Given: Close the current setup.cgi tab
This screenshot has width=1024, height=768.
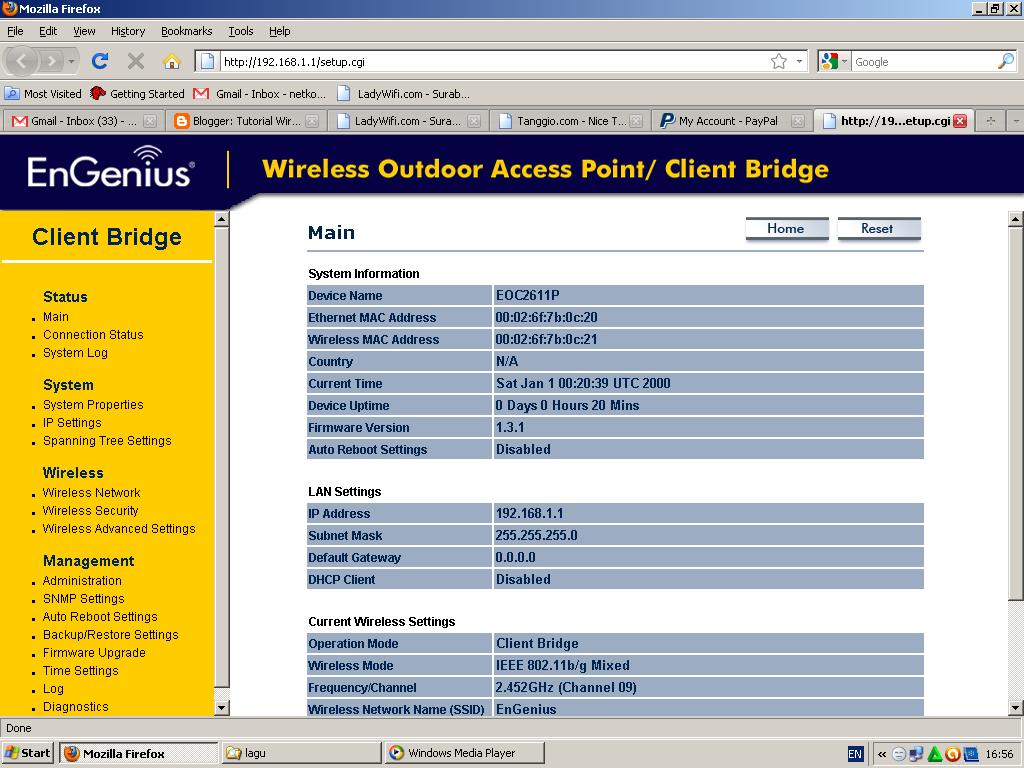Looking at the screenshot, I should click(x=960, y=121).
